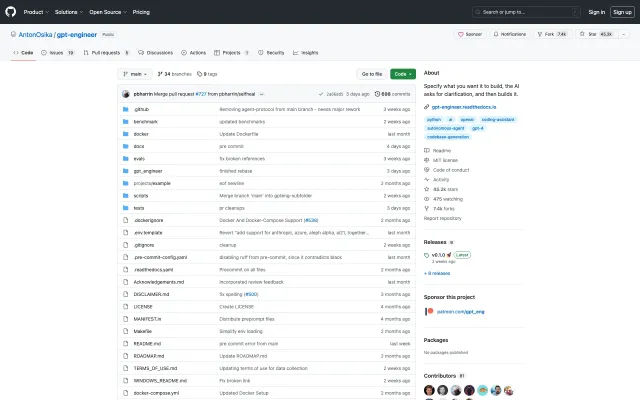The height and width of the screenshot is (400, 640).
Task: Open the Solutions menu
Action: [69, 12]
